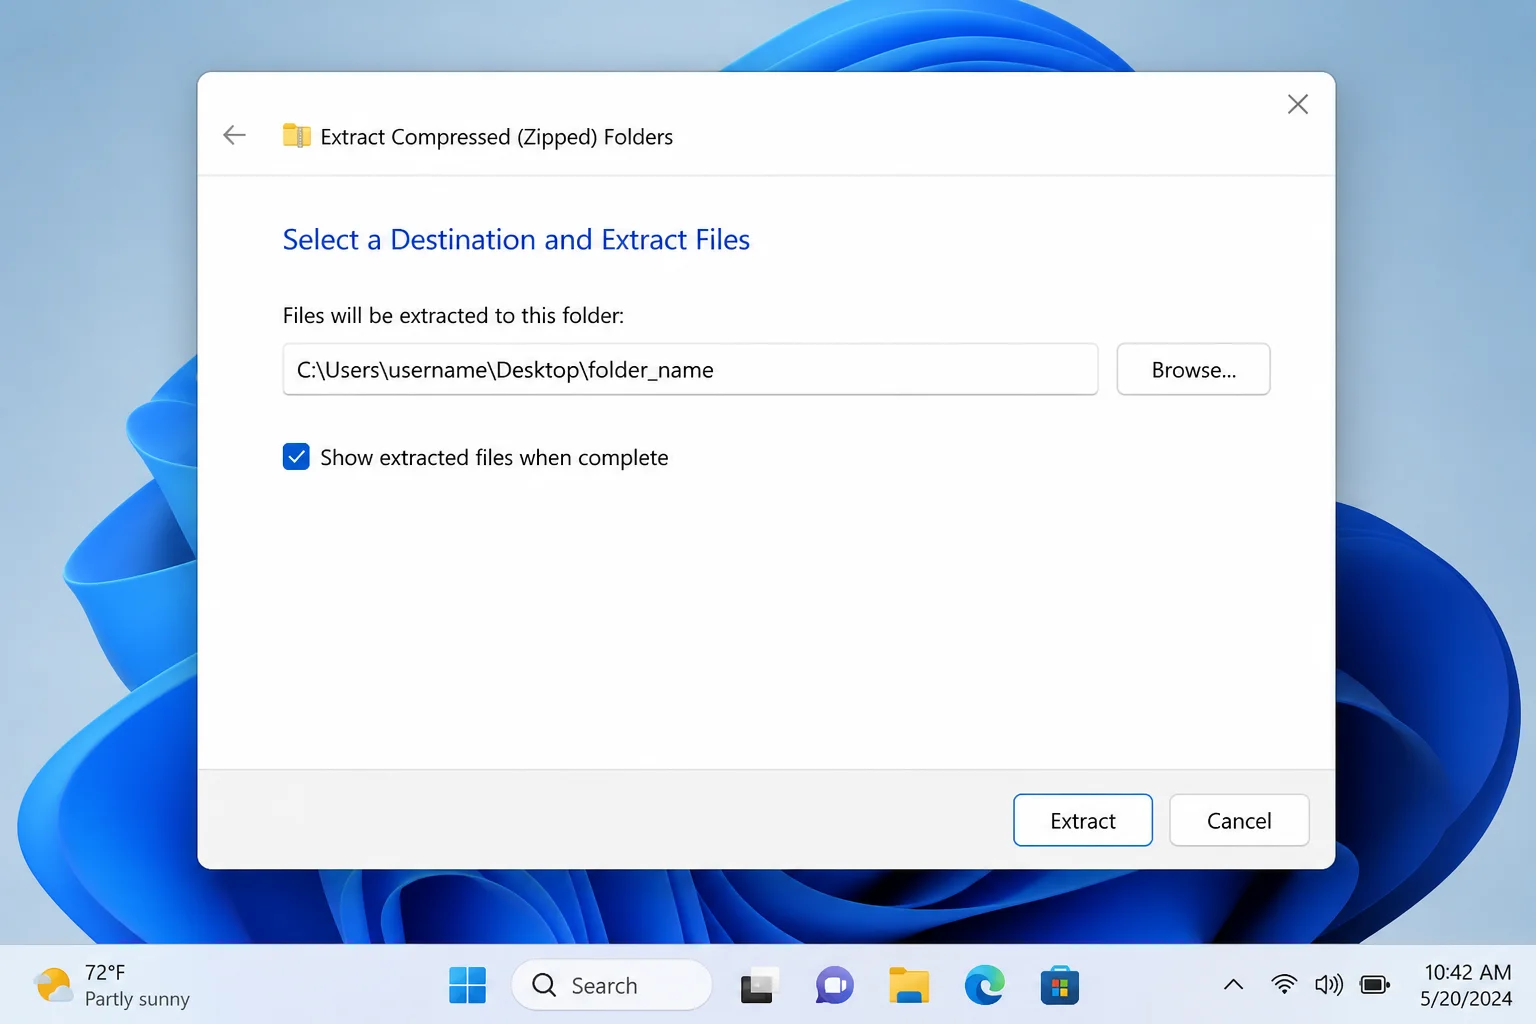Click the date 5/20/2024 in taskbar

[1466, 999]
